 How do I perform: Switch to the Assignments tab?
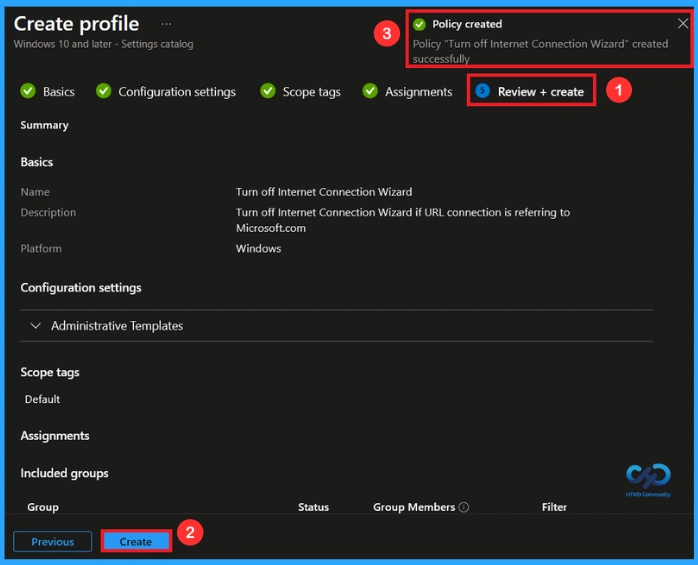coord(418,92)
